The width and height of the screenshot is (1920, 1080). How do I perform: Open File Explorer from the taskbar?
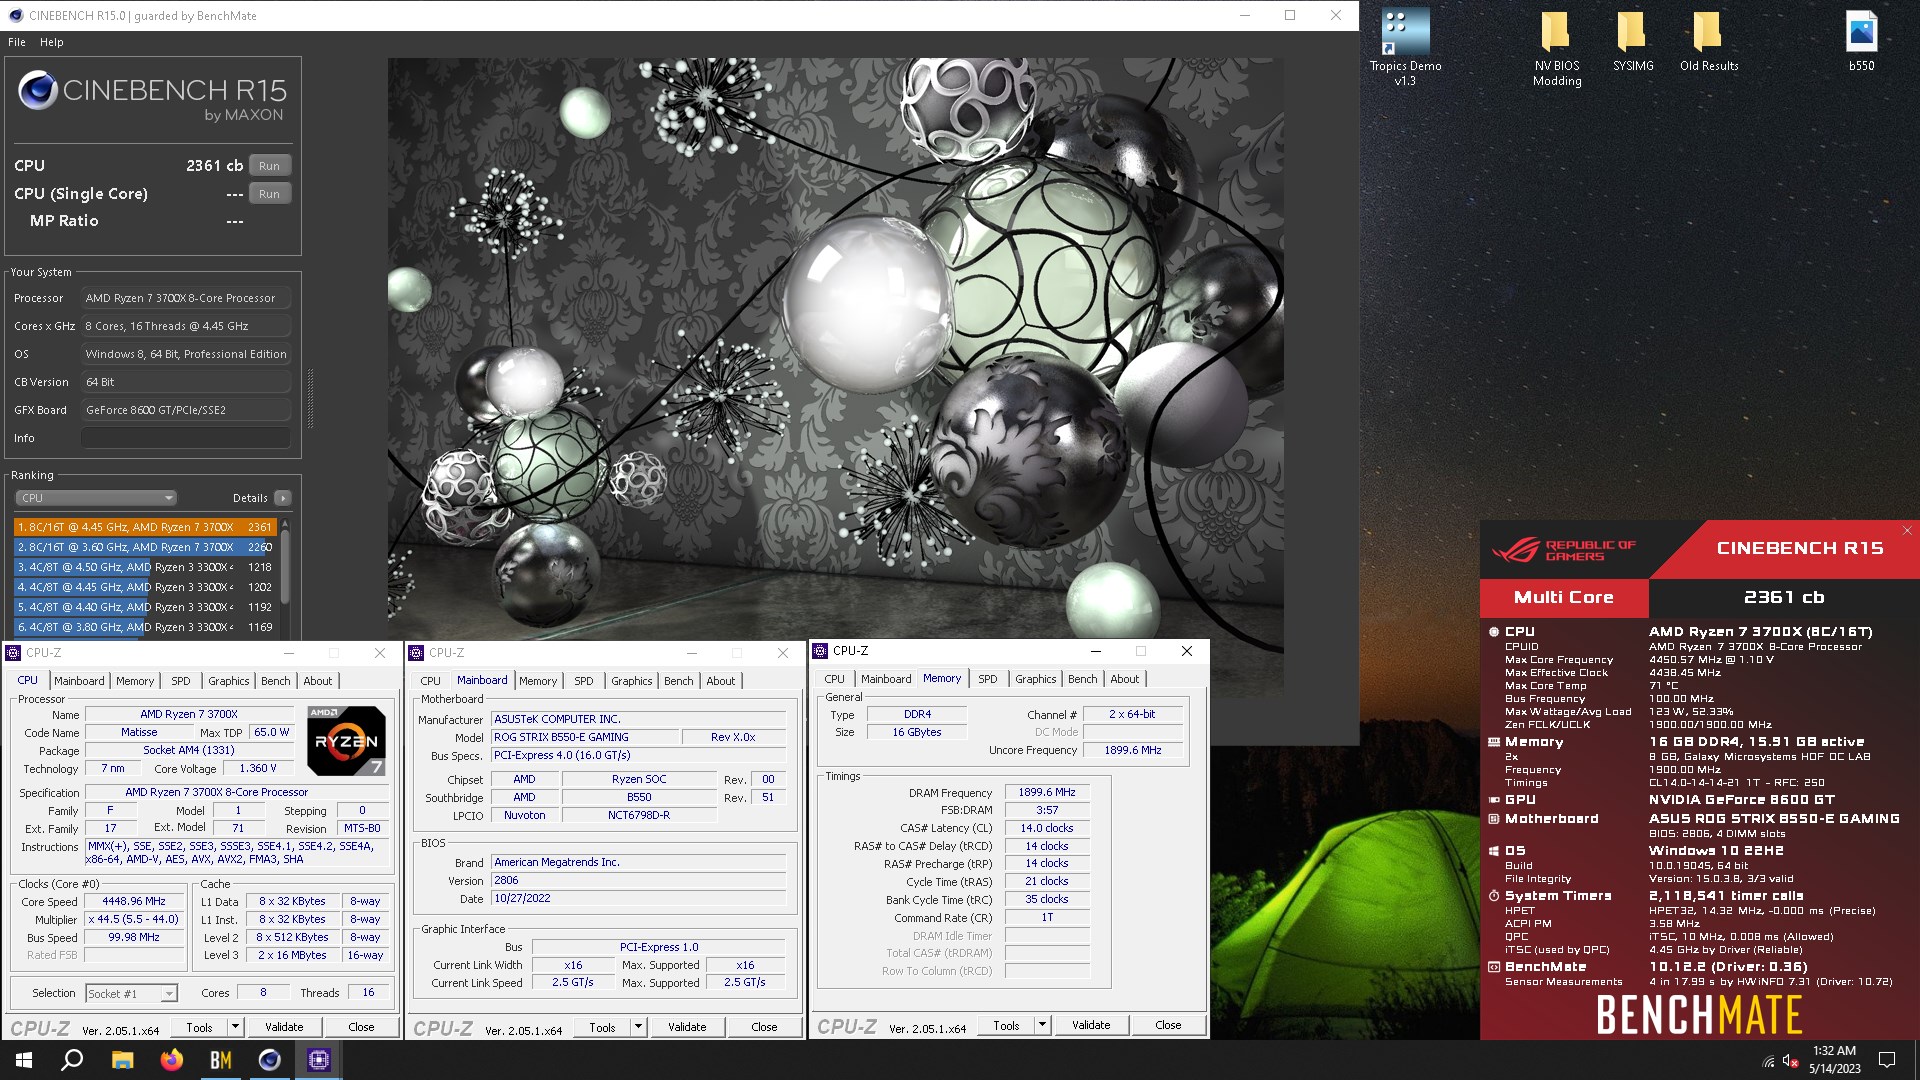(122, 1060)
